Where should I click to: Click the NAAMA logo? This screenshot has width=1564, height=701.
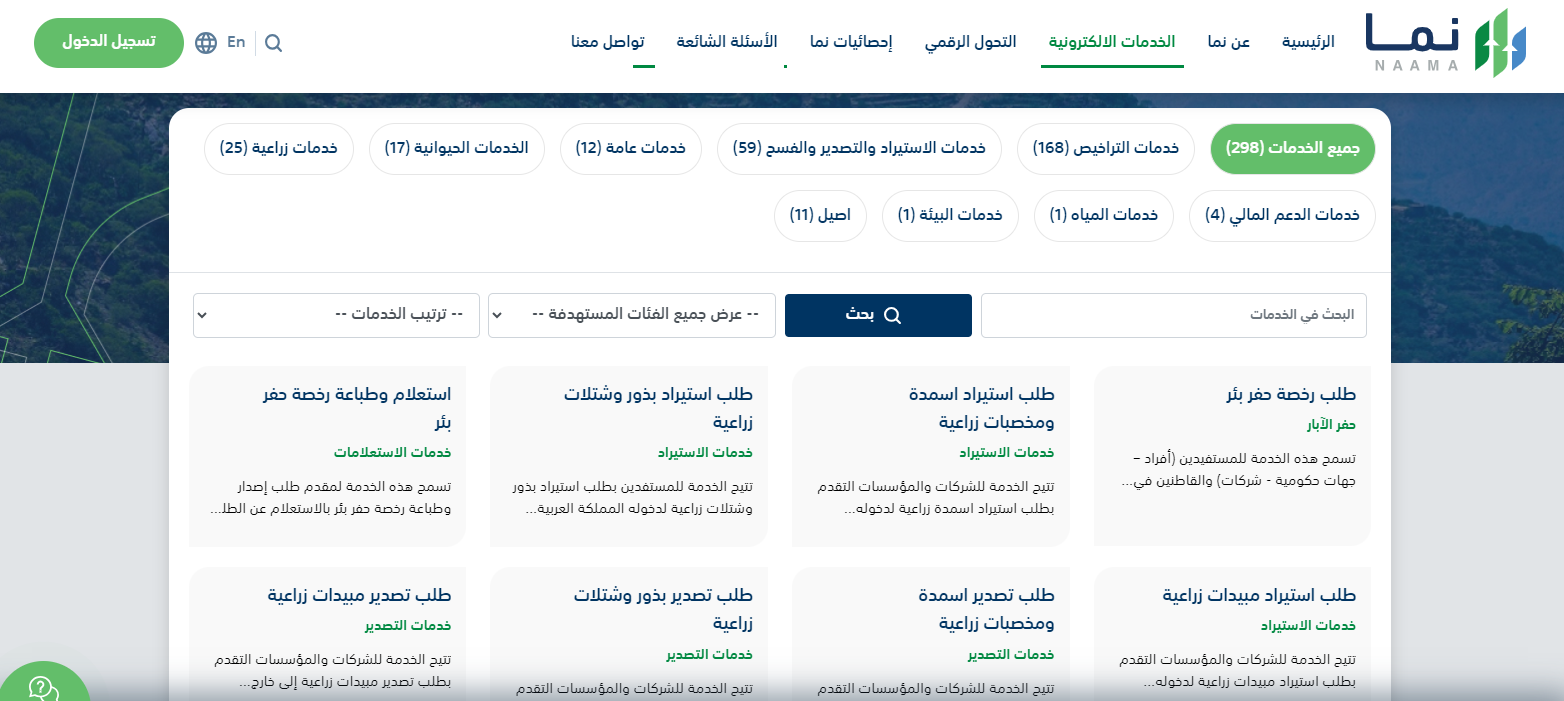1446,43
